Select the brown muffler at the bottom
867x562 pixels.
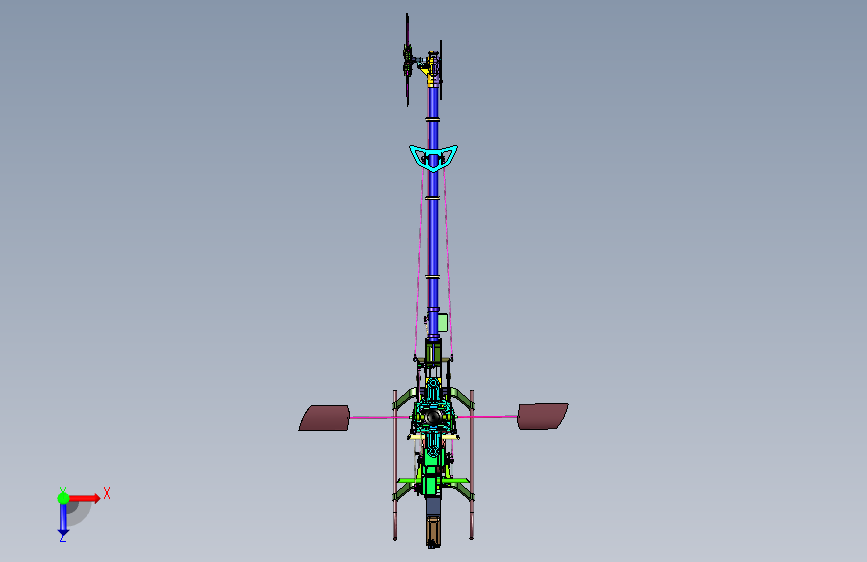[433, 531]
